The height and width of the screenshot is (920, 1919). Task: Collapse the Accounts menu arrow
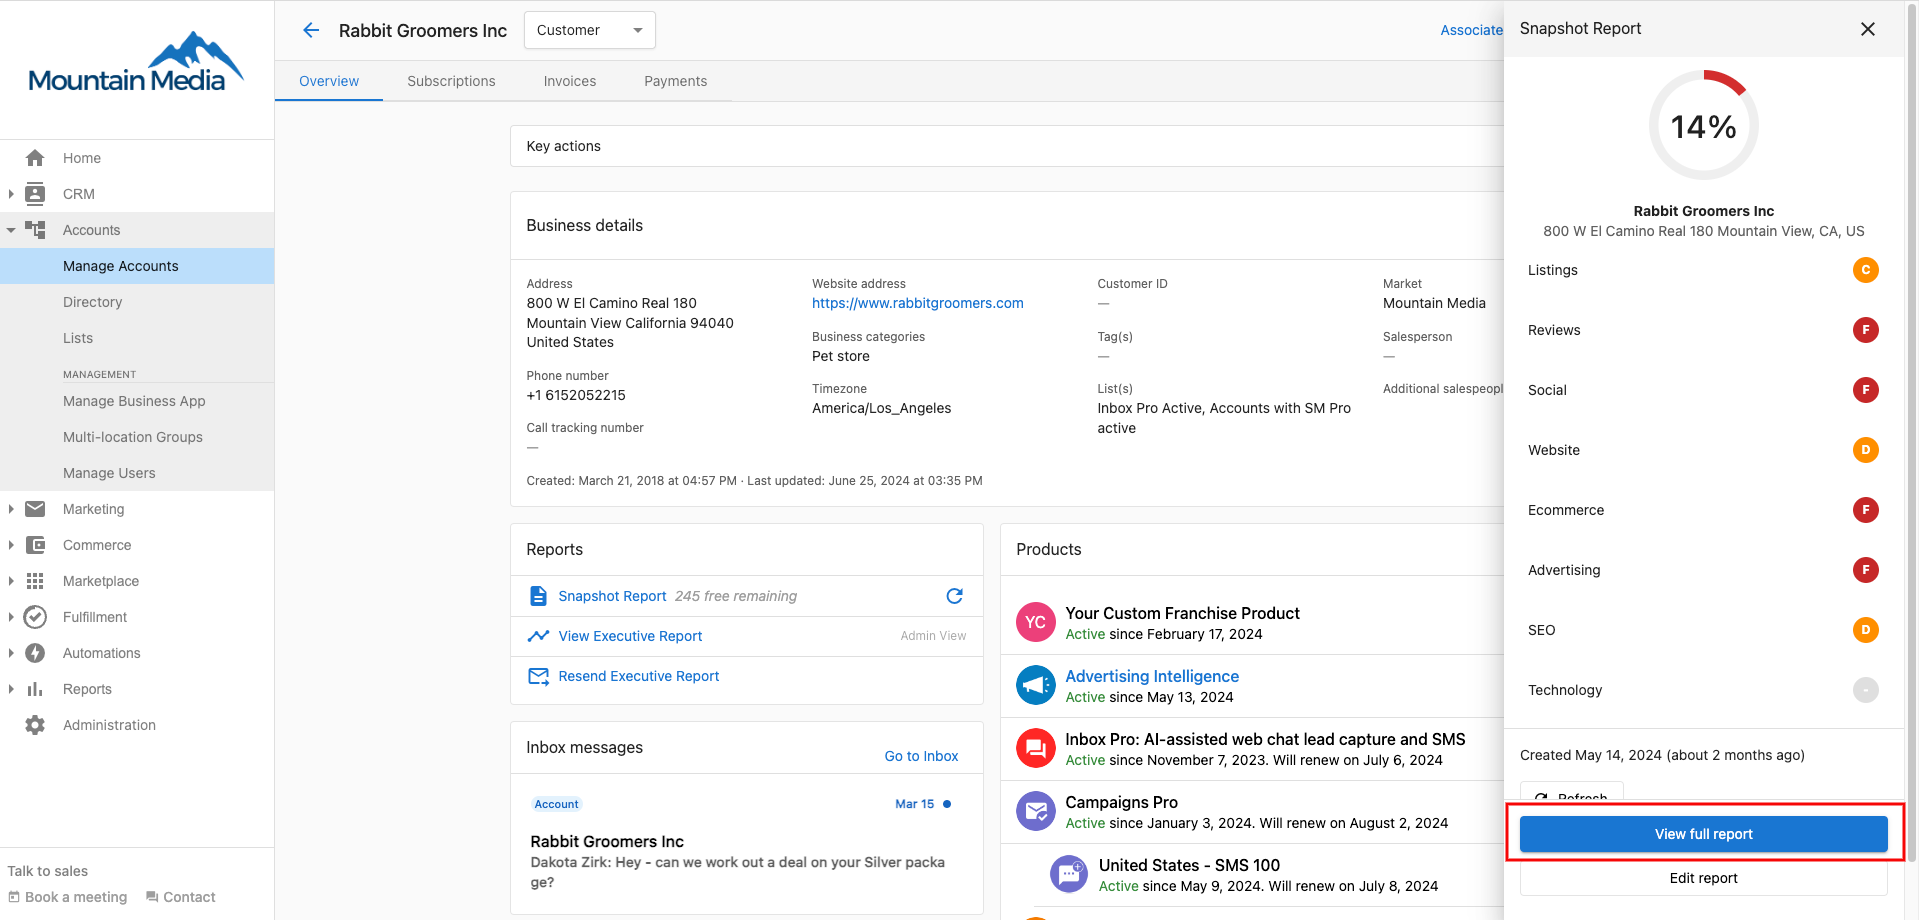(11, 230)
